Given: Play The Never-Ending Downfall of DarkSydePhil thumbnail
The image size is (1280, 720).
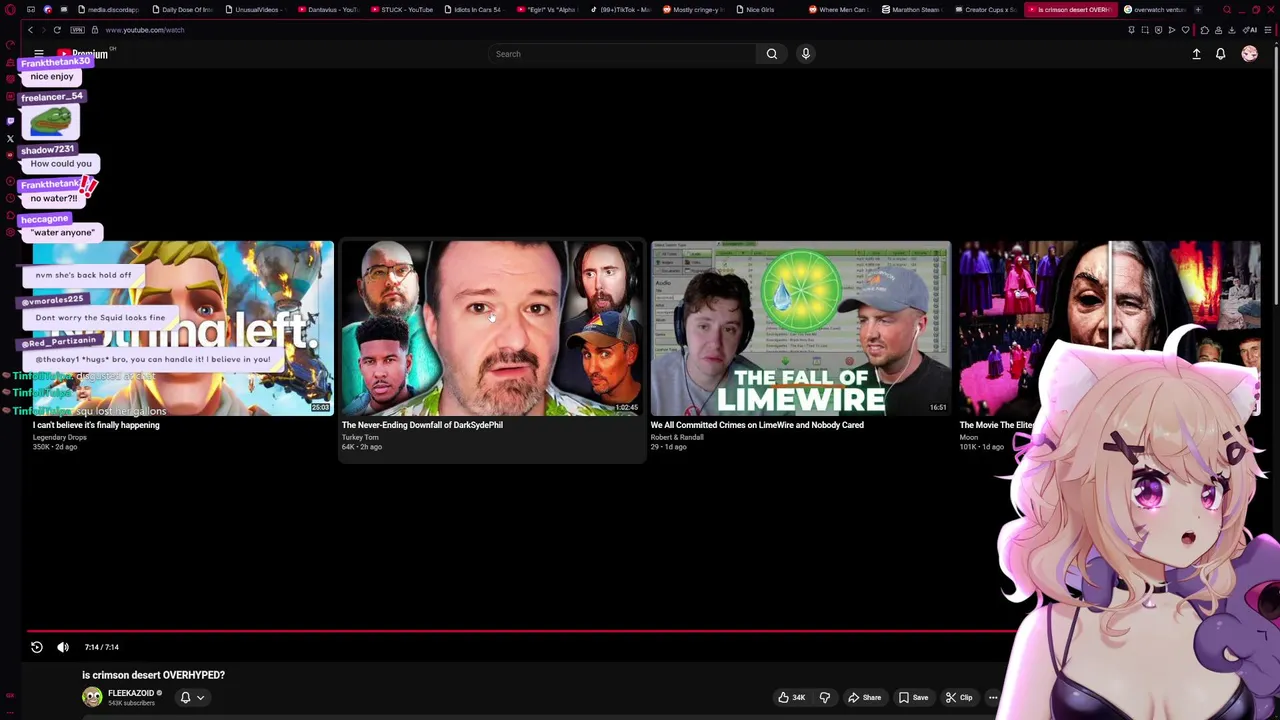Looking at the screenshot, I should [492, 328].
